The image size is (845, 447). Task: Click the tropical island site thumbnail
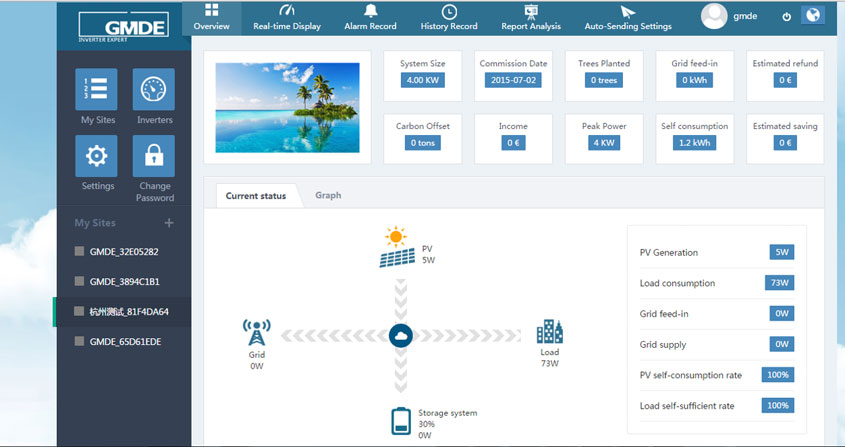point(287,107)
